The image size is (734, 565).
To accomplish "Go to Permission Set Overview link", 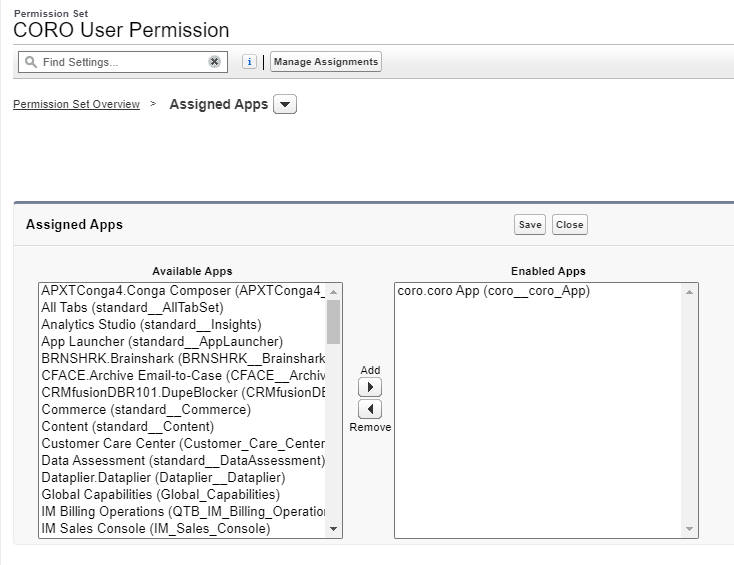I will pos(76,105).
